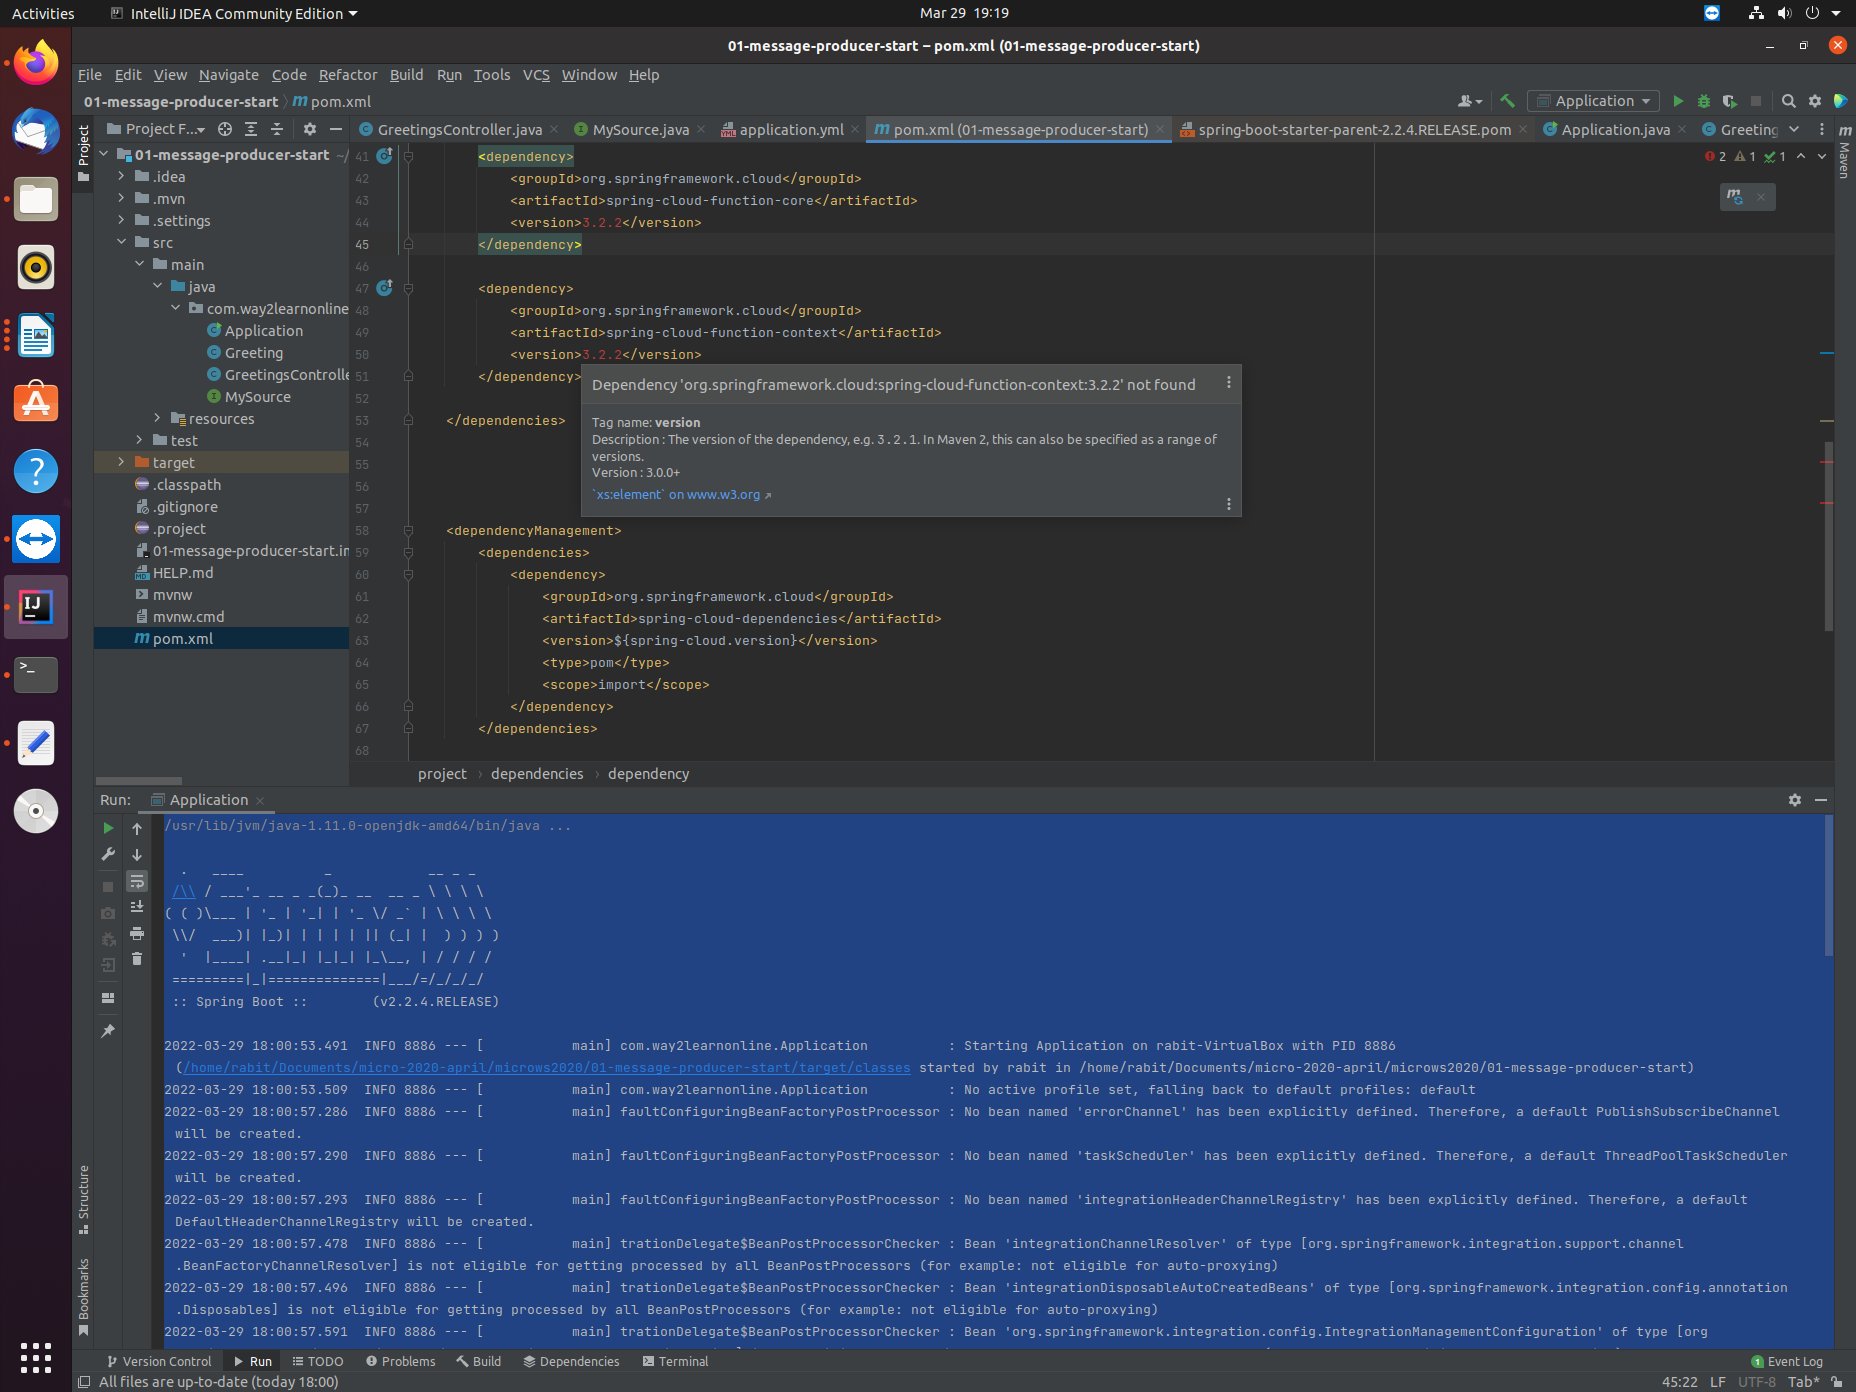Open the Problems tool window button

click(x=400, y=1361)
